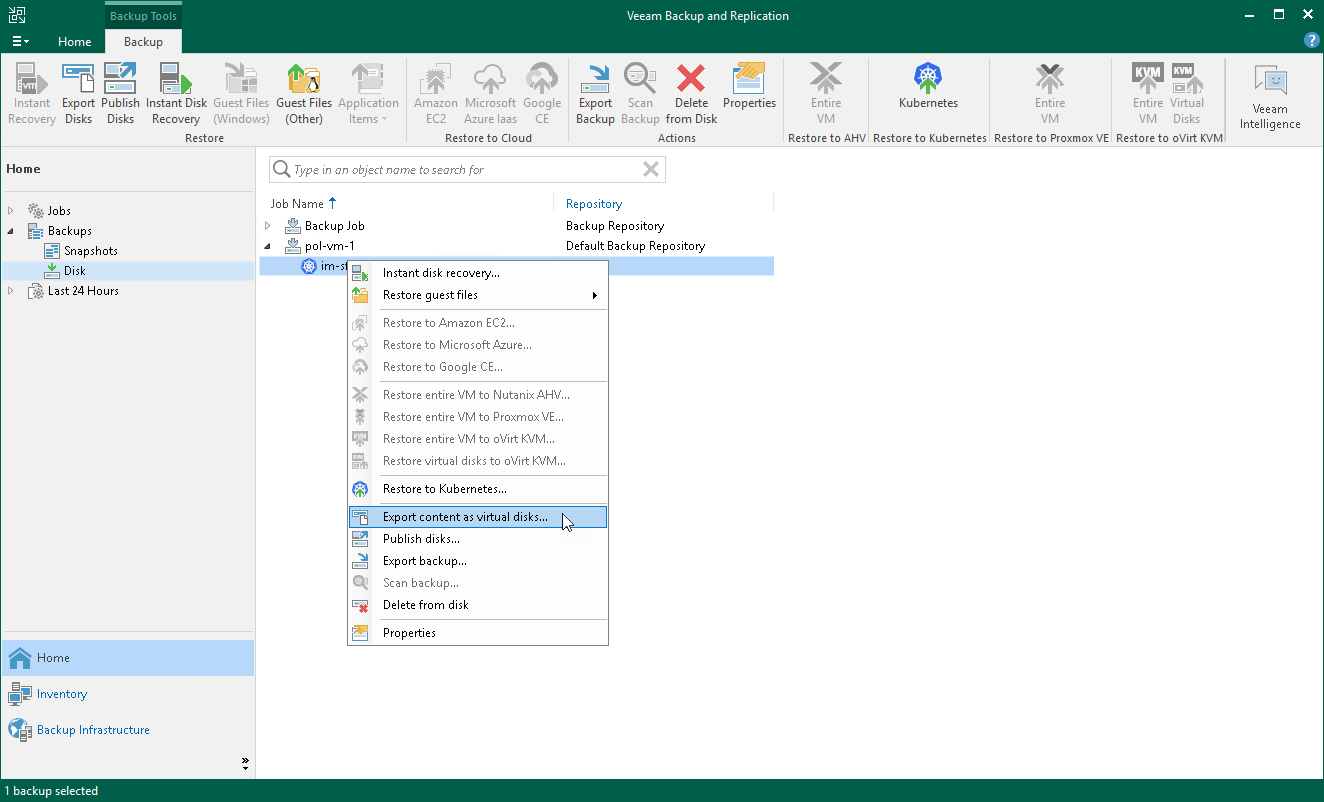The height and width of the screenshot is (802, 1324).
Task: Expand navigation pane options chevron
Action: (x=245, y=763)
